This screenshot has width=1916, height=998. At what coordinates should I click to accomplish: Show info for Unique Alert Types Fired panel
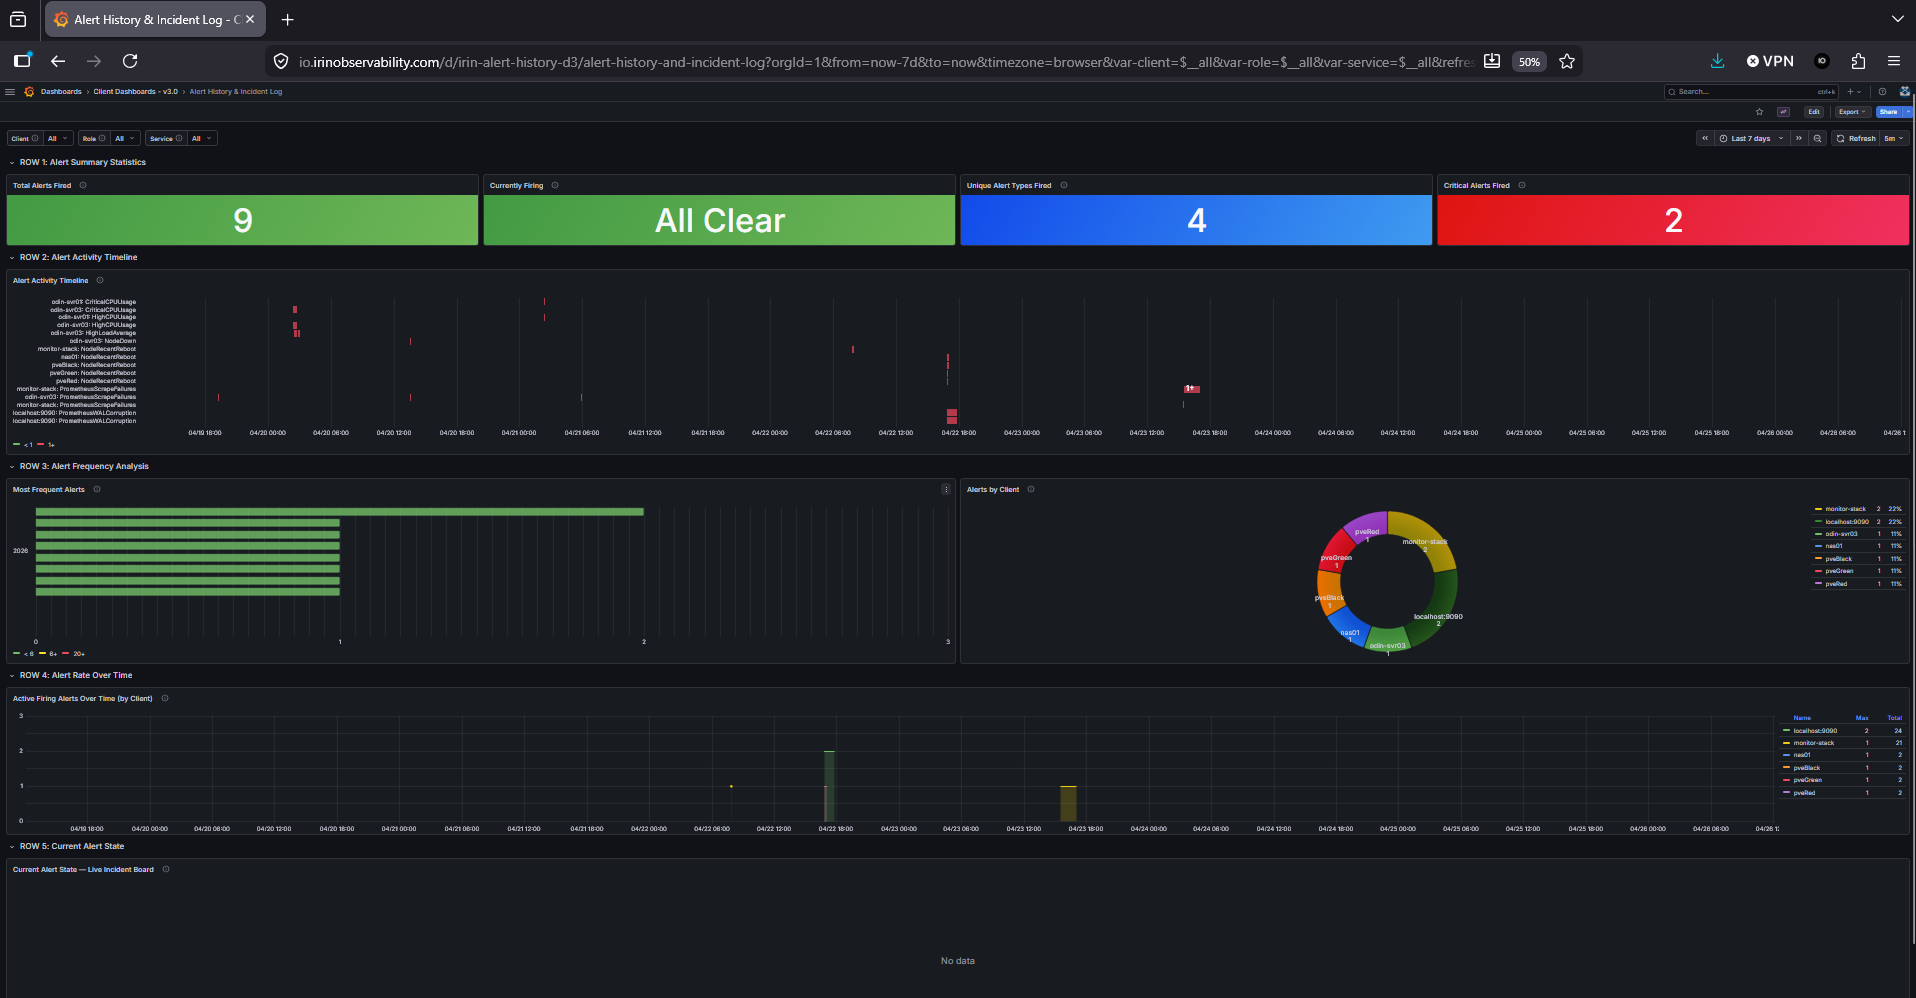tap(1064, 185)
